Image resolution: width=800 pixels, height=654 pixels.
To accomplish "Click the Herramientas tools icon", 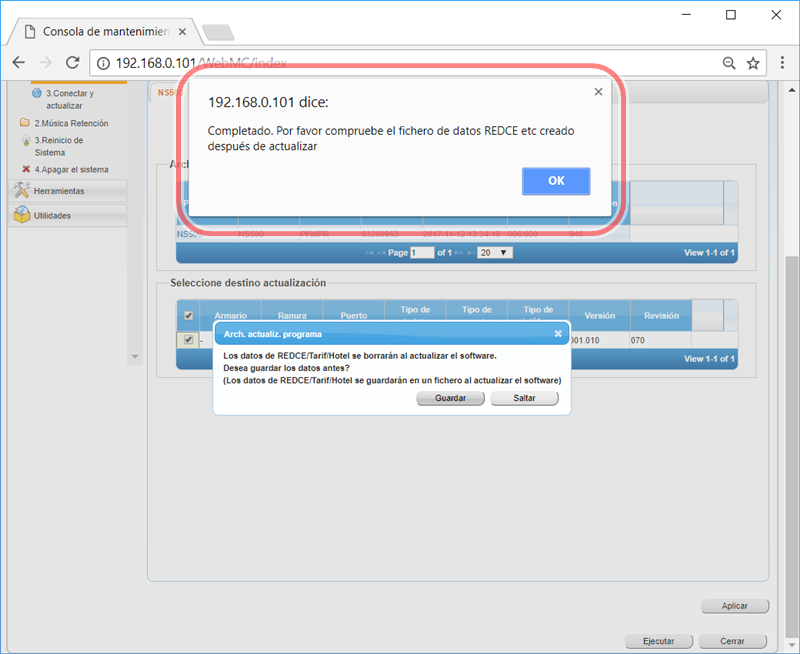I will click(x=21, y=190).
